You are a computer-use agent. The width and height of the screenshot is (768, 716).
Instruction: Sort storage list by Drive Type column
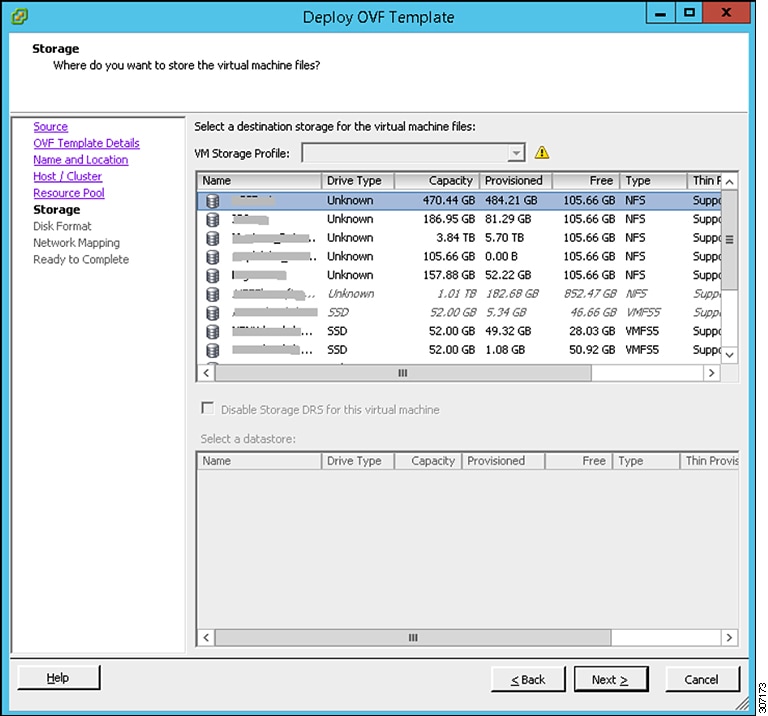(358, 181)
